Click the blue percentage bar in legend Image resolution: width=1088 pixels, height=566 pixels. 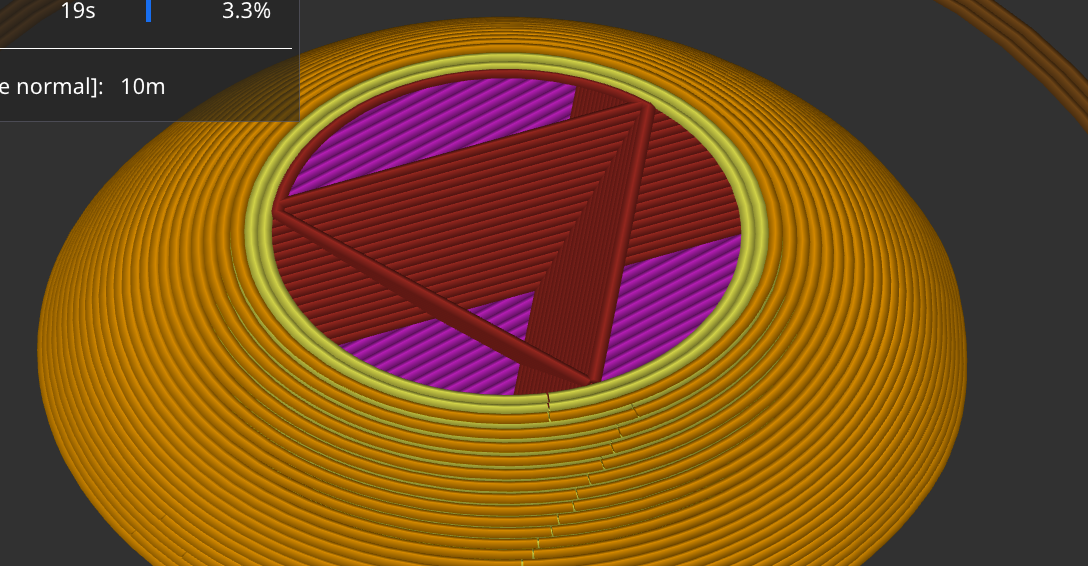[148, 10]
